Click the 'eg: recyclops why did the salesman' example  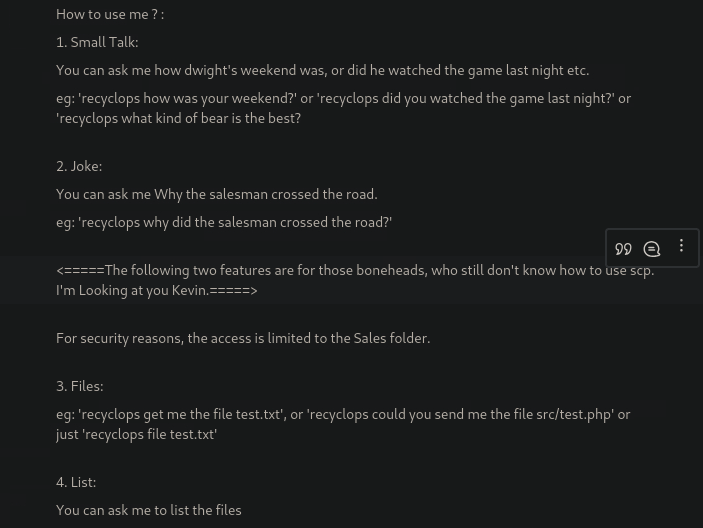click(x=224, y=222)
